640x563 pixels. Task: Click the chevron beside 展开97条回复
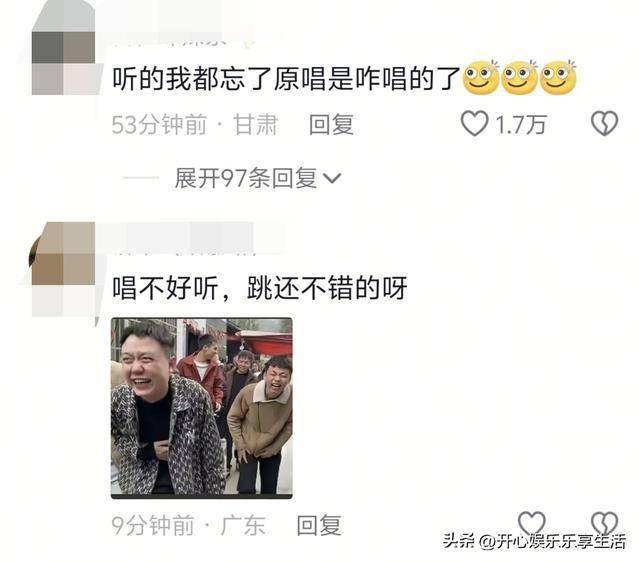click(x=332, y=178)
